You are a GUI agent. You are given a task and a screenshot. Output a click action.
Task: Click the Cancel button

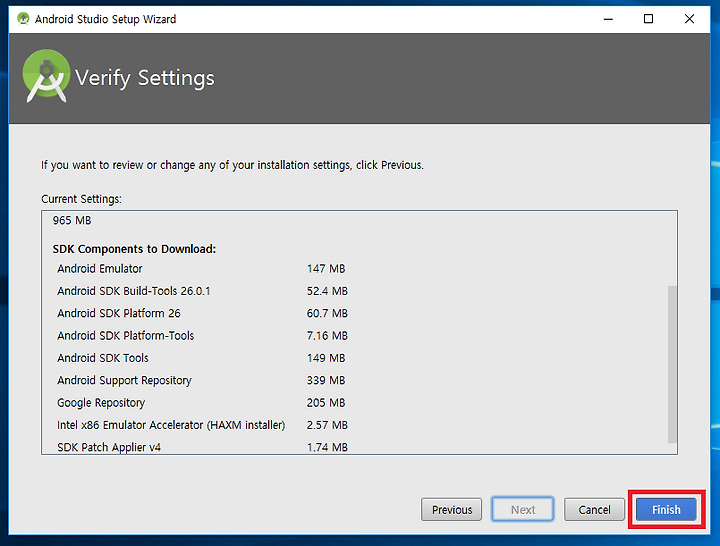tap(594, 509)
